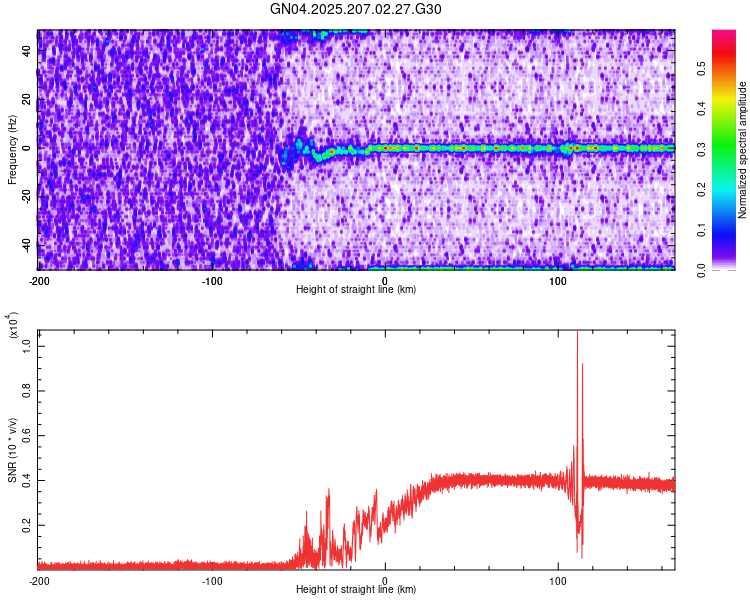Viewport: 750px width, 600px height.
Task: Click the 'Frequency (Hz)' axis label
Action: click(x=12, y=150)
